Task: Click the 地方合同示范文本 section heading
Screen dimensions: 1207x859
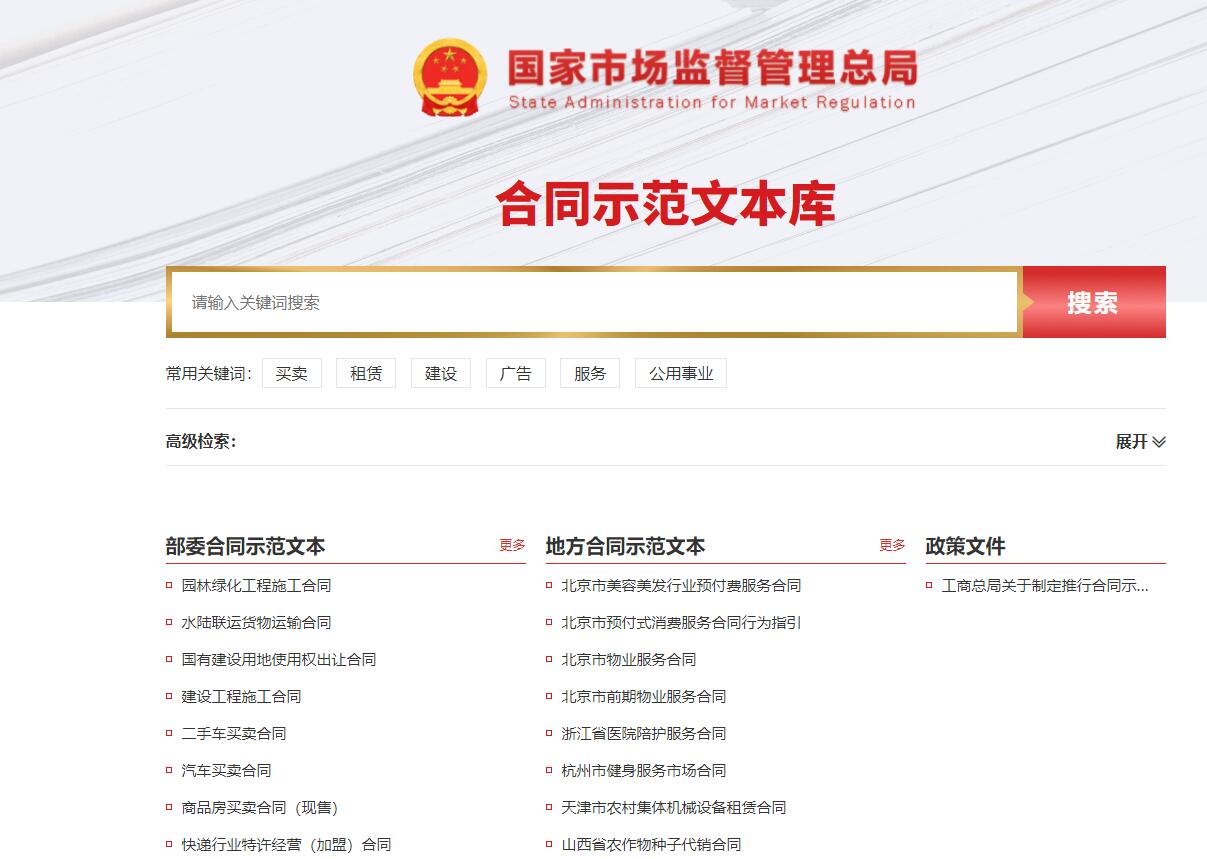Action: tap(625, 546)
